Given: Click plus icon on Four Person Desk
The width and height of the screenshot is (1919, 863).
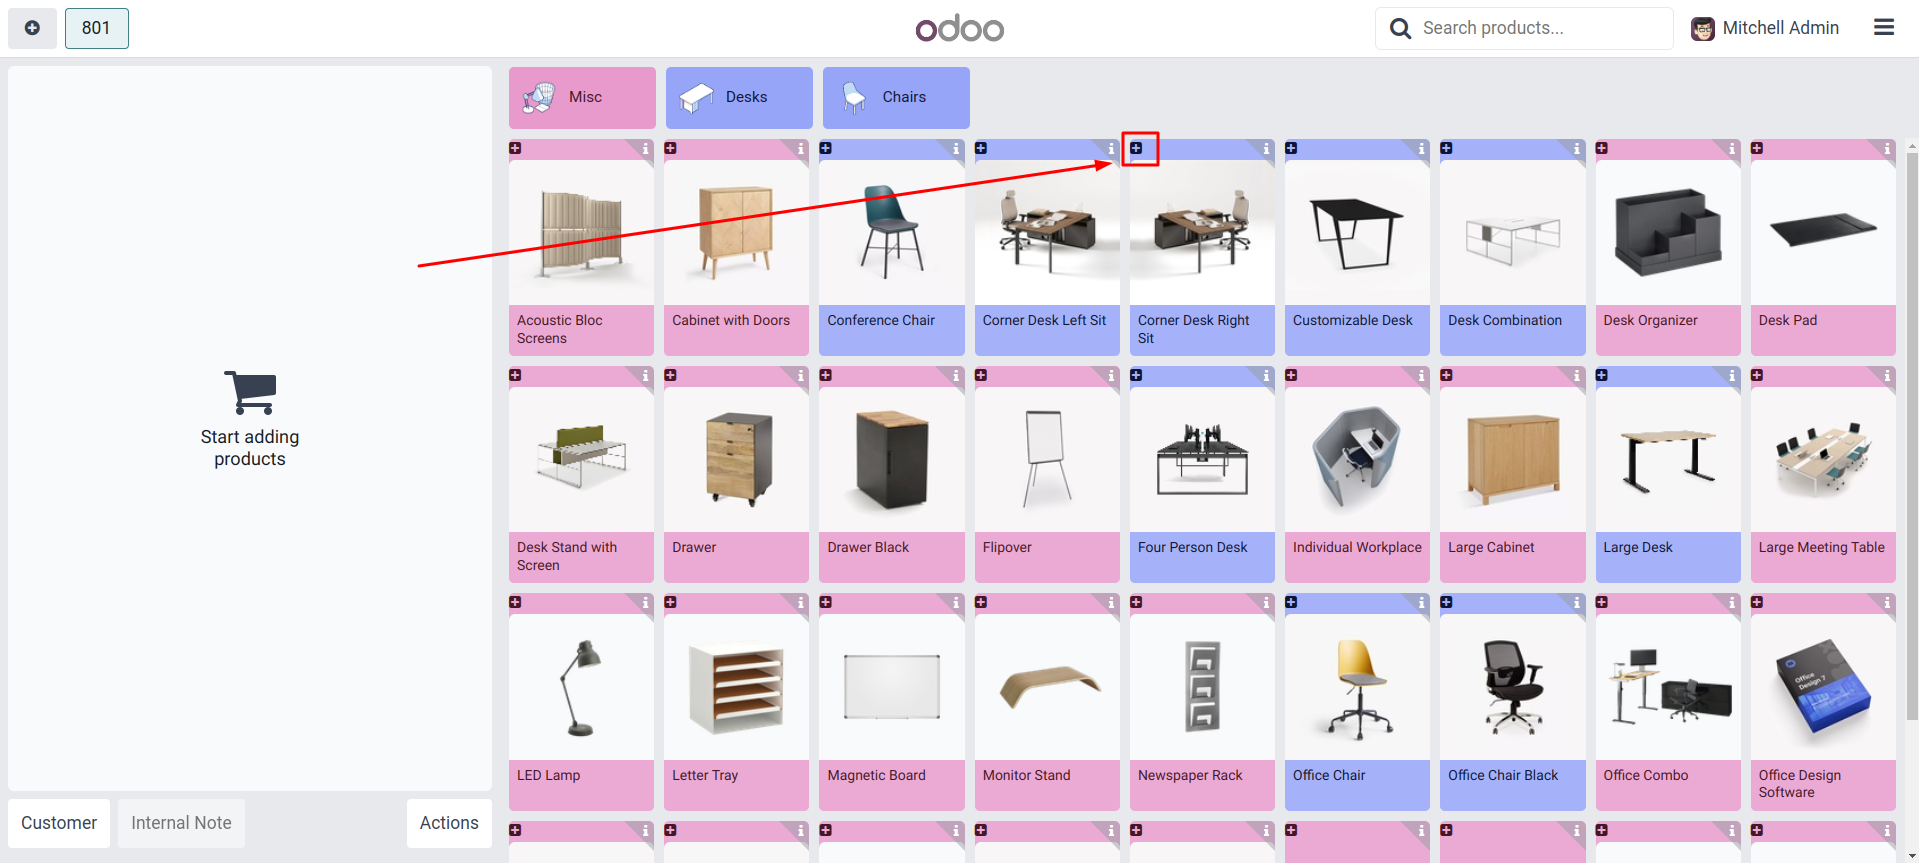Looking at the screenshot, I should 1136,376.
